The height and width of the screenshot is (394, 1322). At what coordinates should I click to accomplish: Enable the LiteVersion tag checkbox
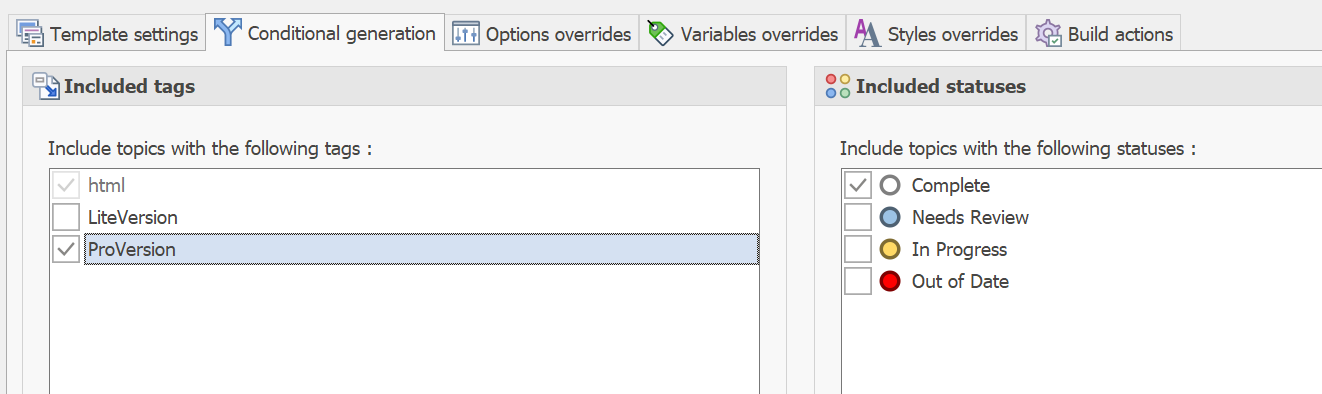point(66,217)
